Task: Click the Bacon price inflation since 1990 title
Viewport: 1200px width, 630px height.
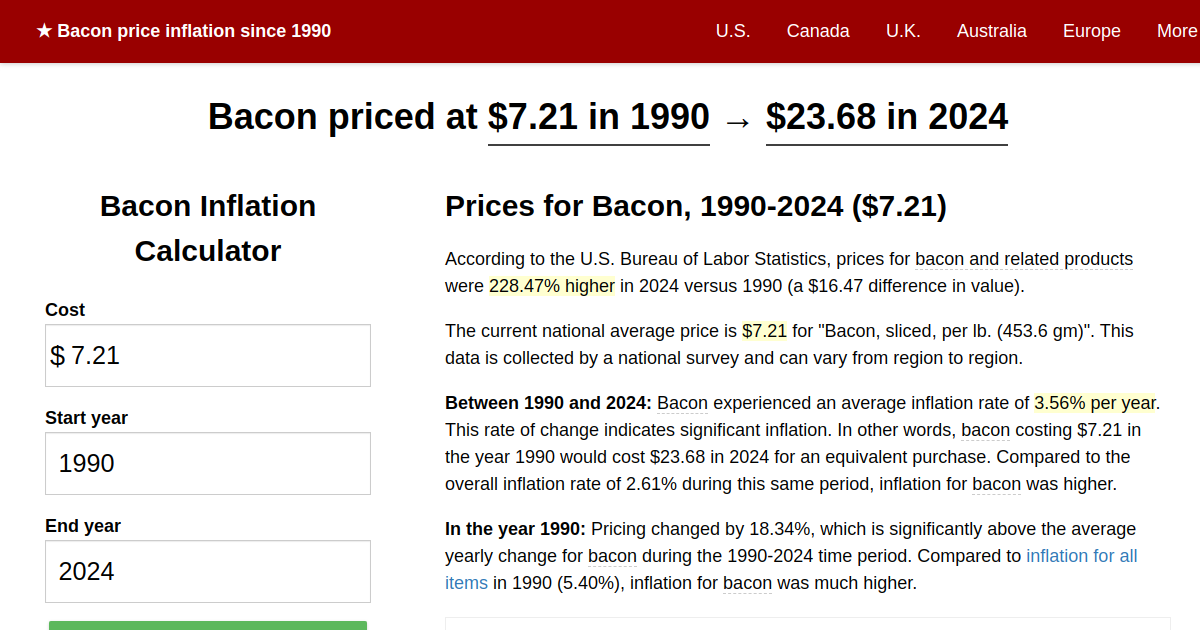Action: point(194,30)
